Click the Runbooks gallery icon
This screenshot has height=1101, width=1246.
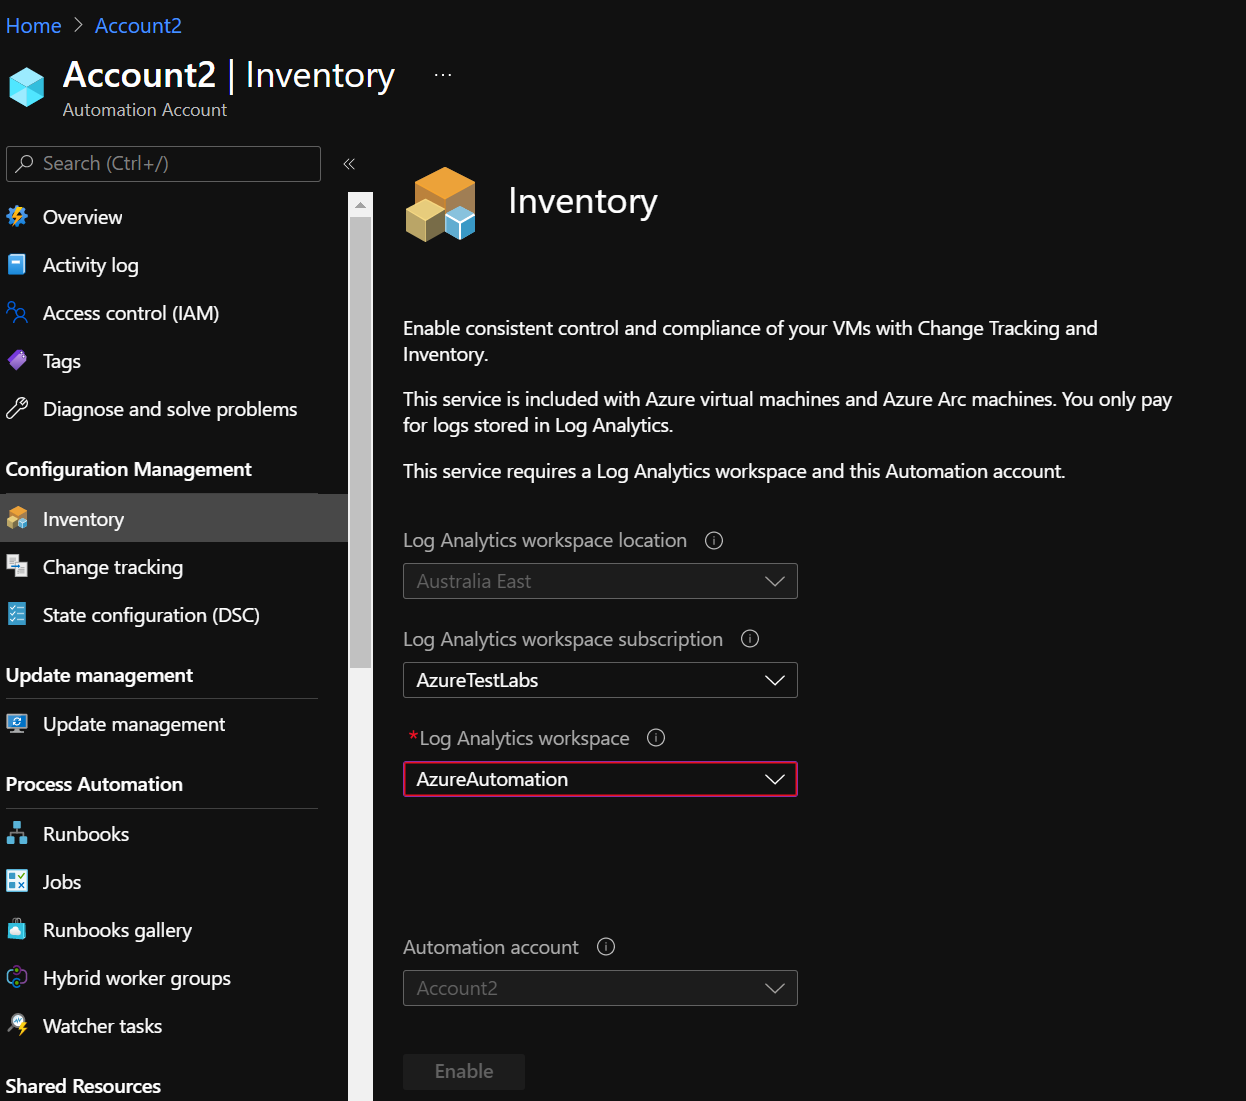pyautogui.click(x=18, y=930)
